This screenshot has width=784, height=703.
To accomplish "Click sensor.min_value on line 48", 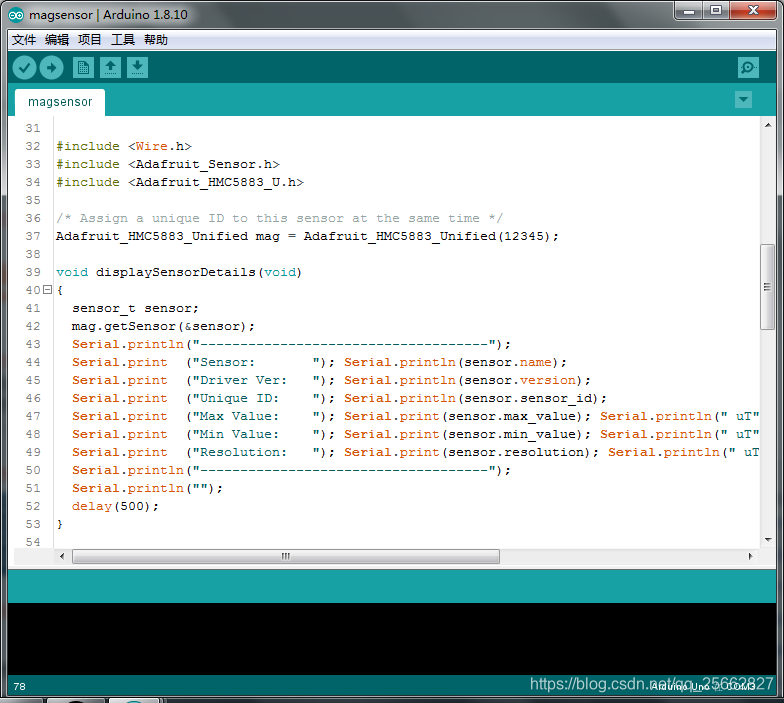I will coord(512,434).
